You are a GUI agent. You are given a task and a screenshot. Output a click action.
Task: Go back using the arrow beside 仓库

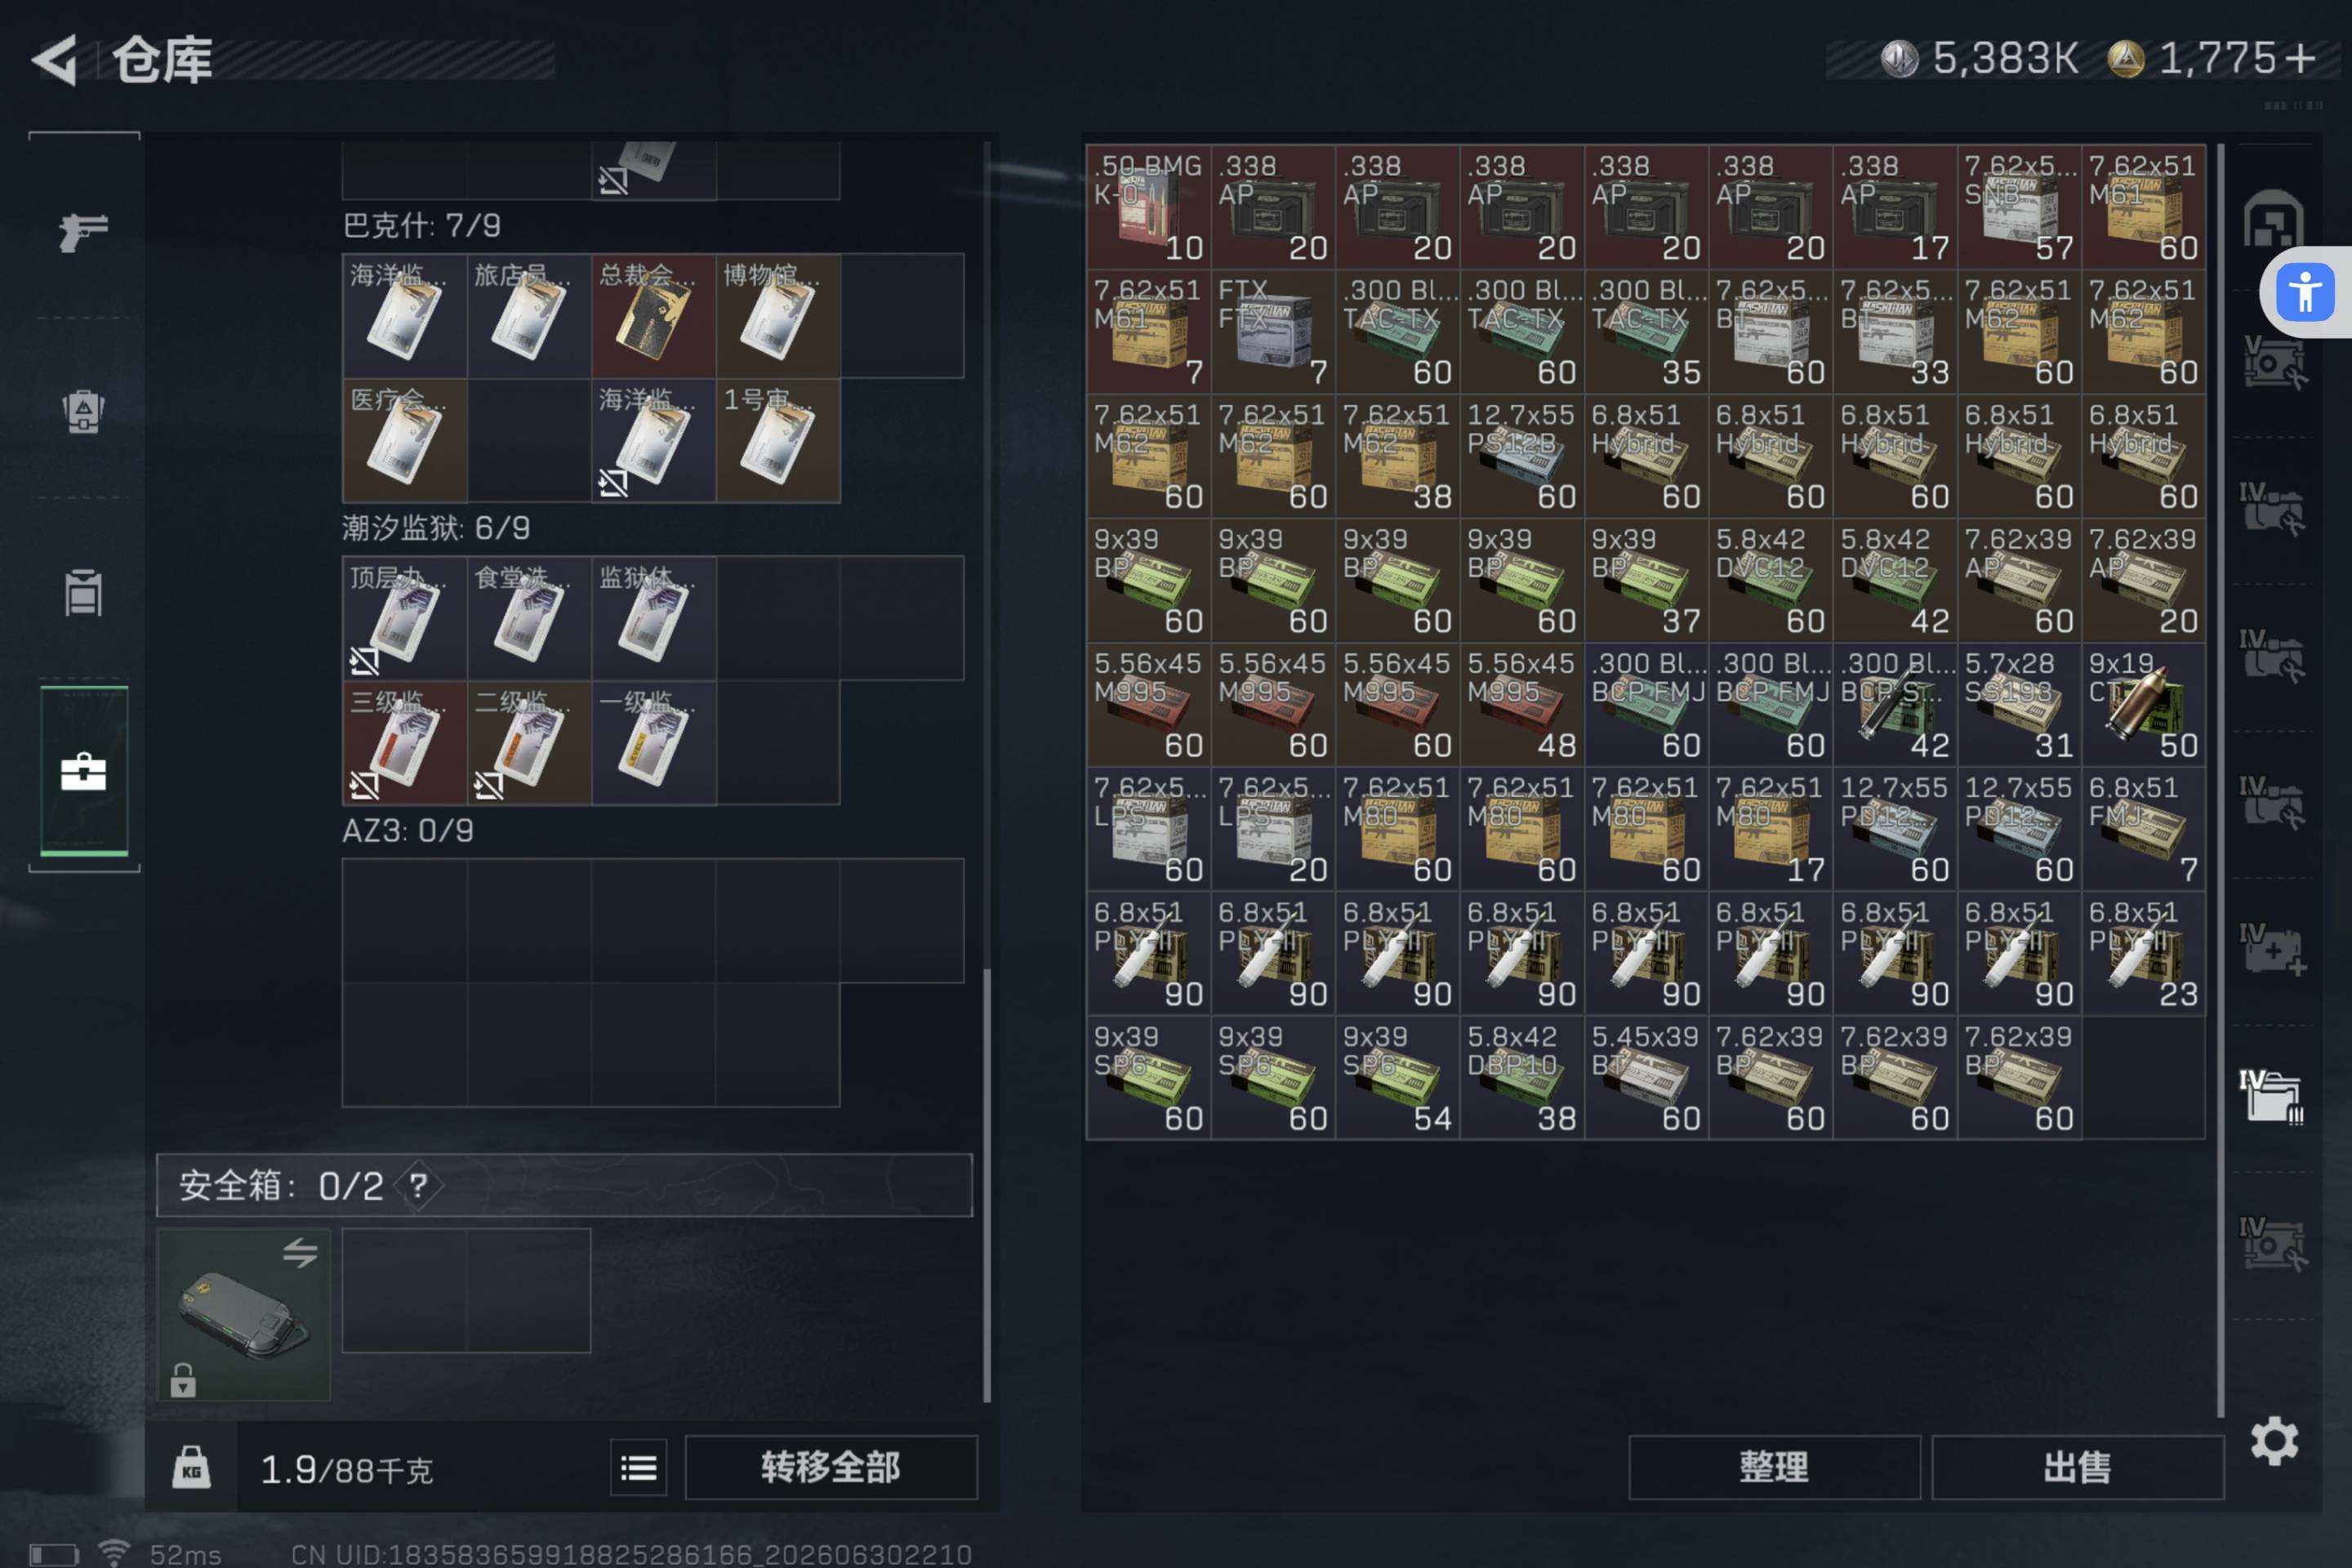[54, 60]
